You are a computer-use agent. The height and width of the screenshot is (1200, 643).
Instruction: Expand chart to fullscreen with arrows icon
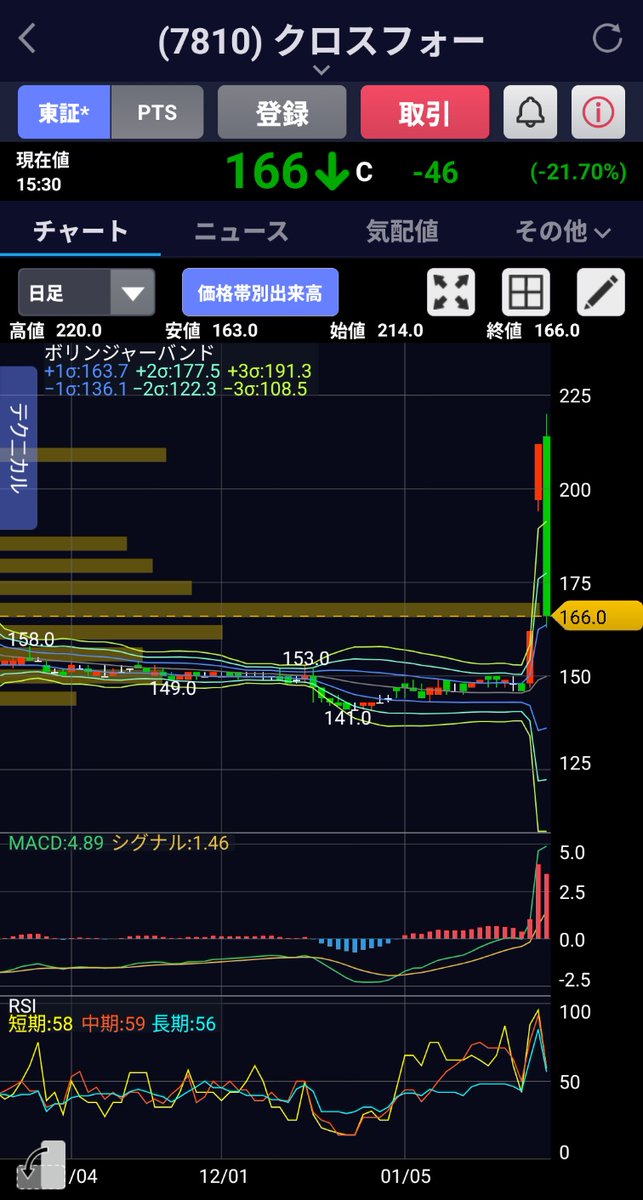pyautogui.click(x=452, y=293)
